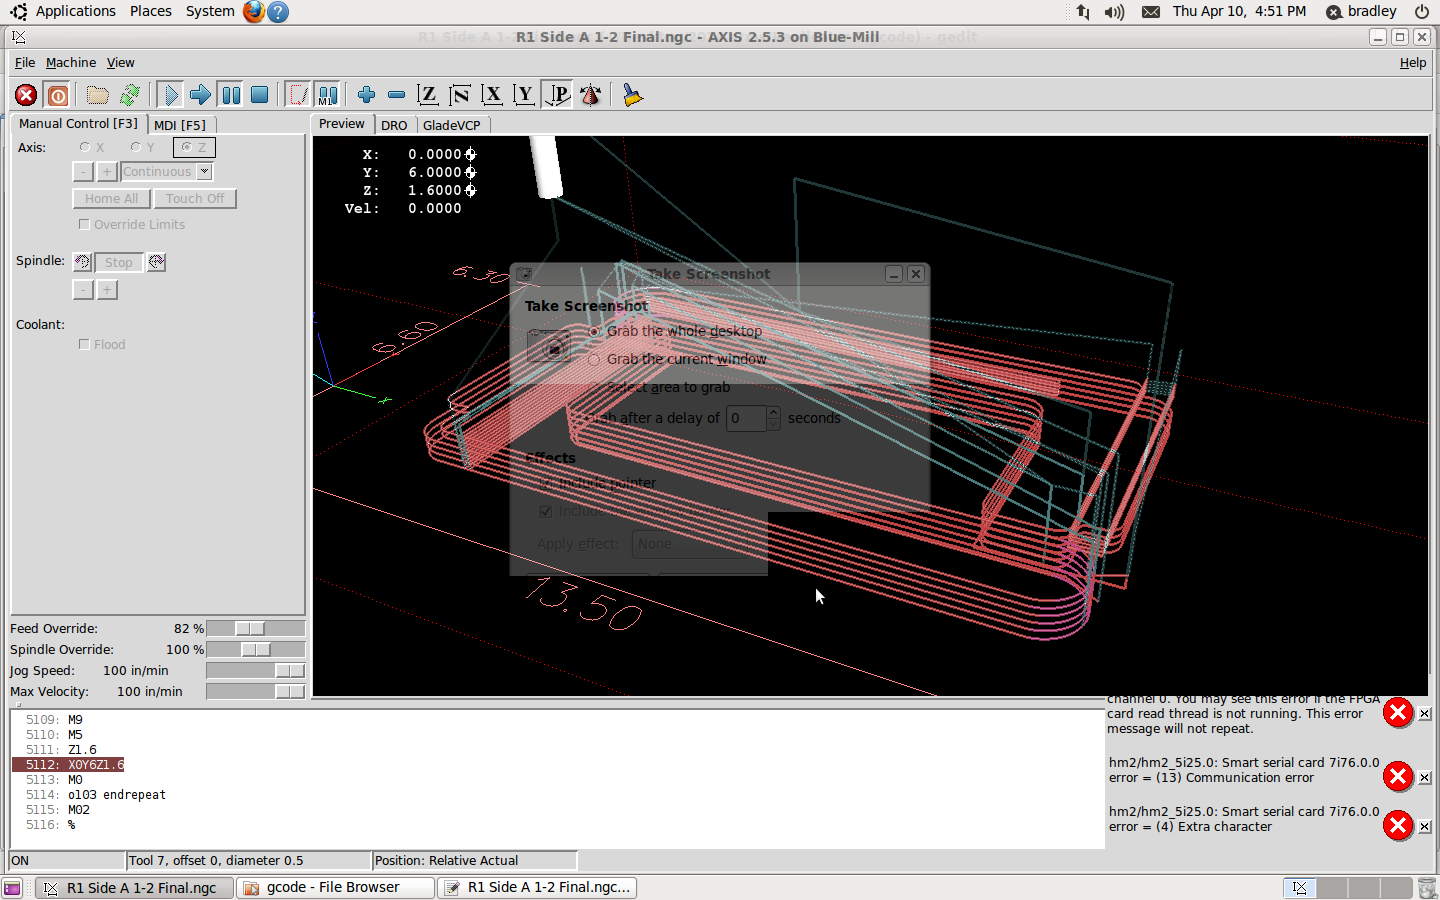The width and height of the screenshot is (1440, 900).
Task: Zoom in with plus icon
Action: [x=366, y=95]
